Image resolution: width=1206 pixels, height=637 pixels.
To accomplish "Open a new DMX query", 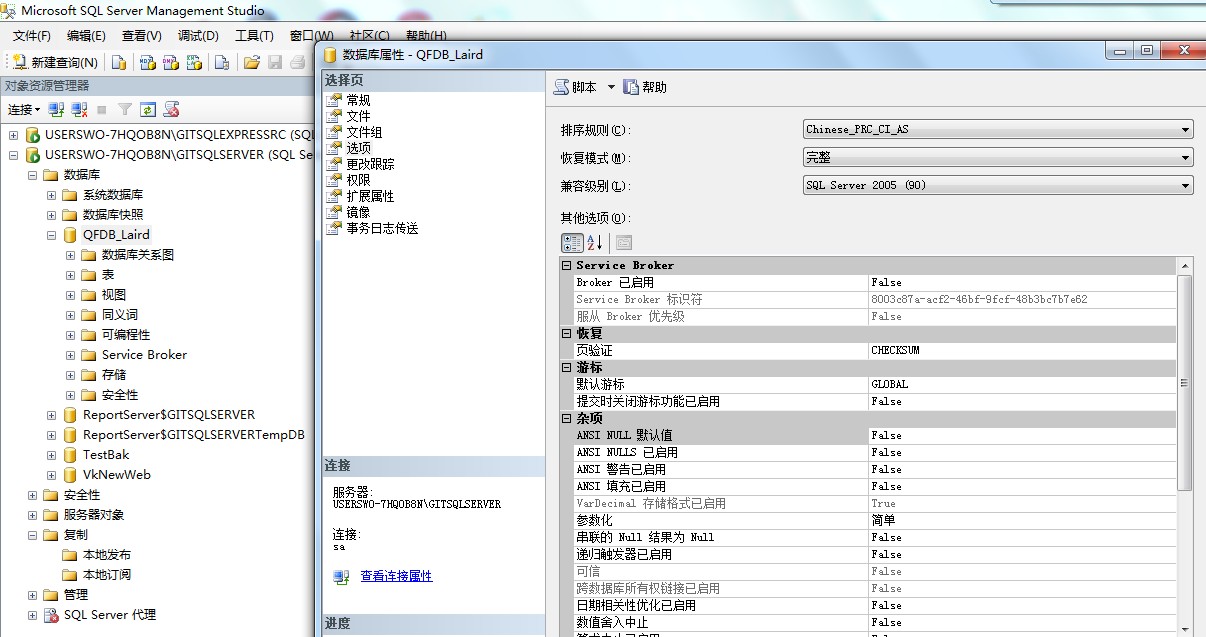I will tap(171, 62).
